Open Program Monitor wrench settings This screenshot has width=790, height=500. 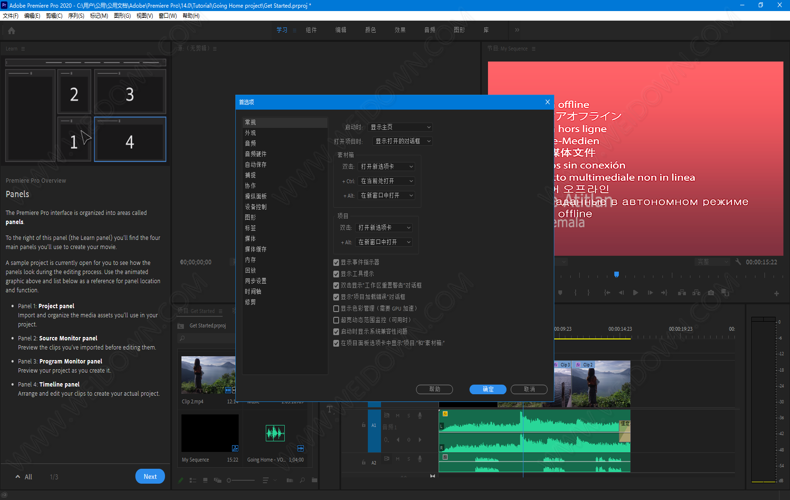coord(738,262)
